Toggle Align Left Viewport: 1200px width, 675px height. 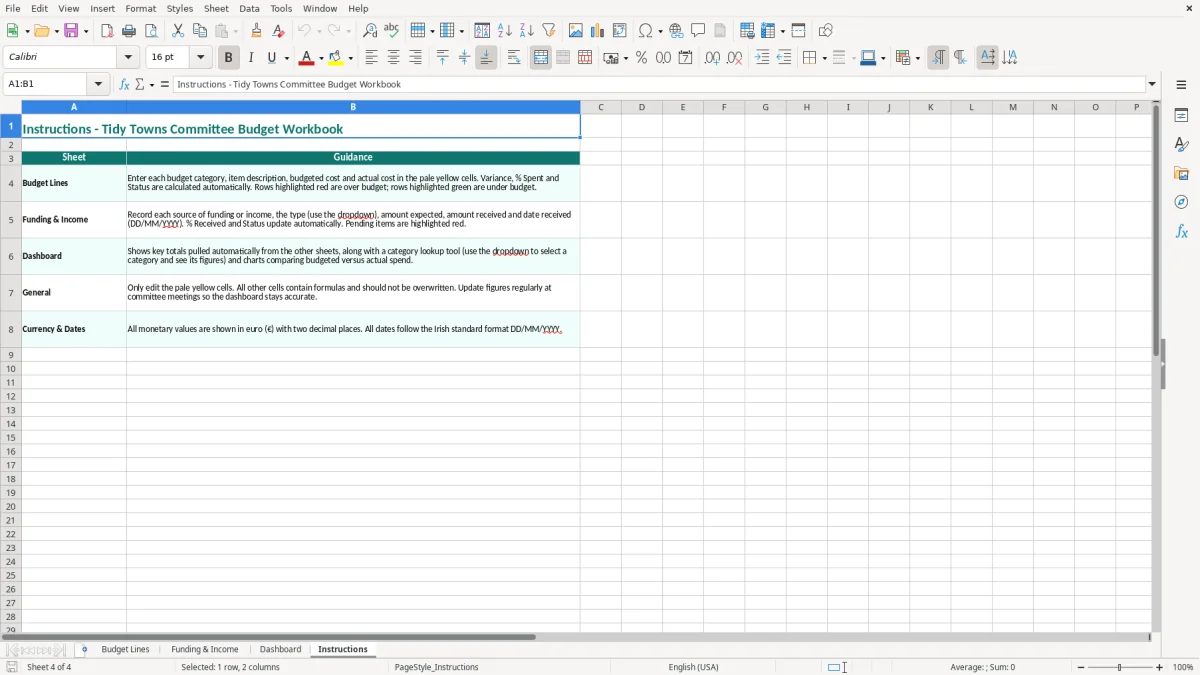coord(372,58)
